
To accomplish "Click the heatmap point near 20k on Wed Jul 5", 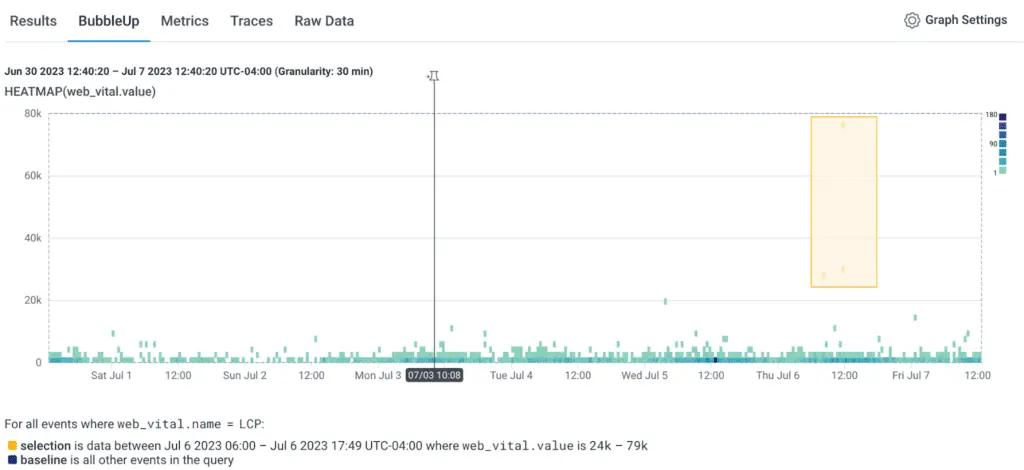I will 665,300.
